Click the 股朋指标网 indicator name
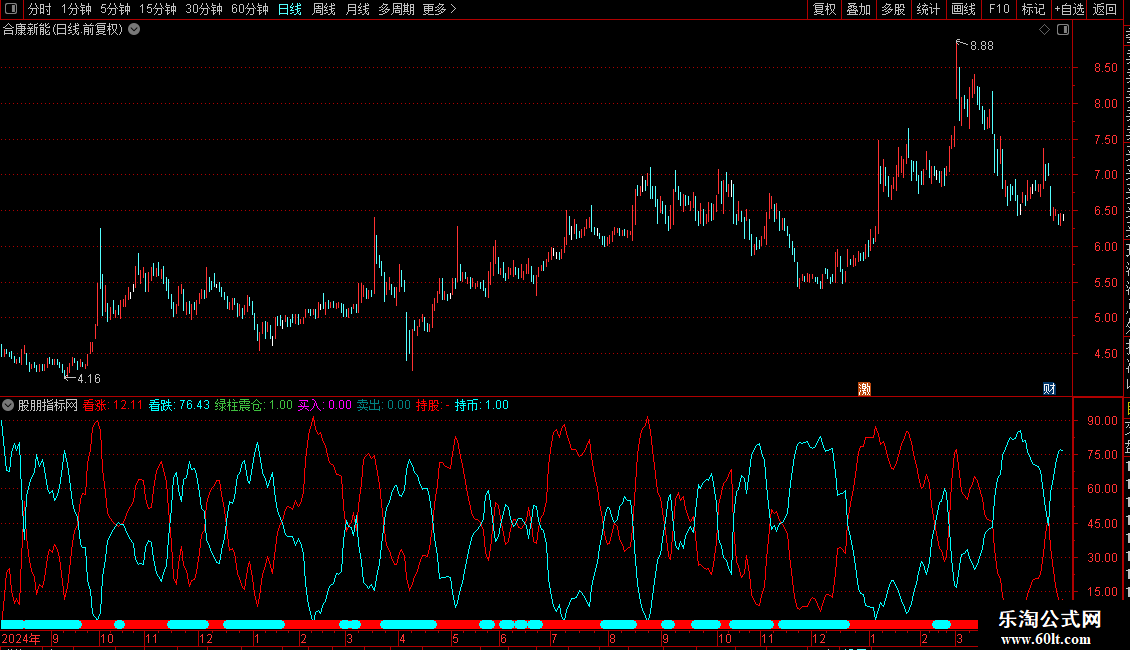The width and height of the screenshot is (1130, 650). click(48, 405)
